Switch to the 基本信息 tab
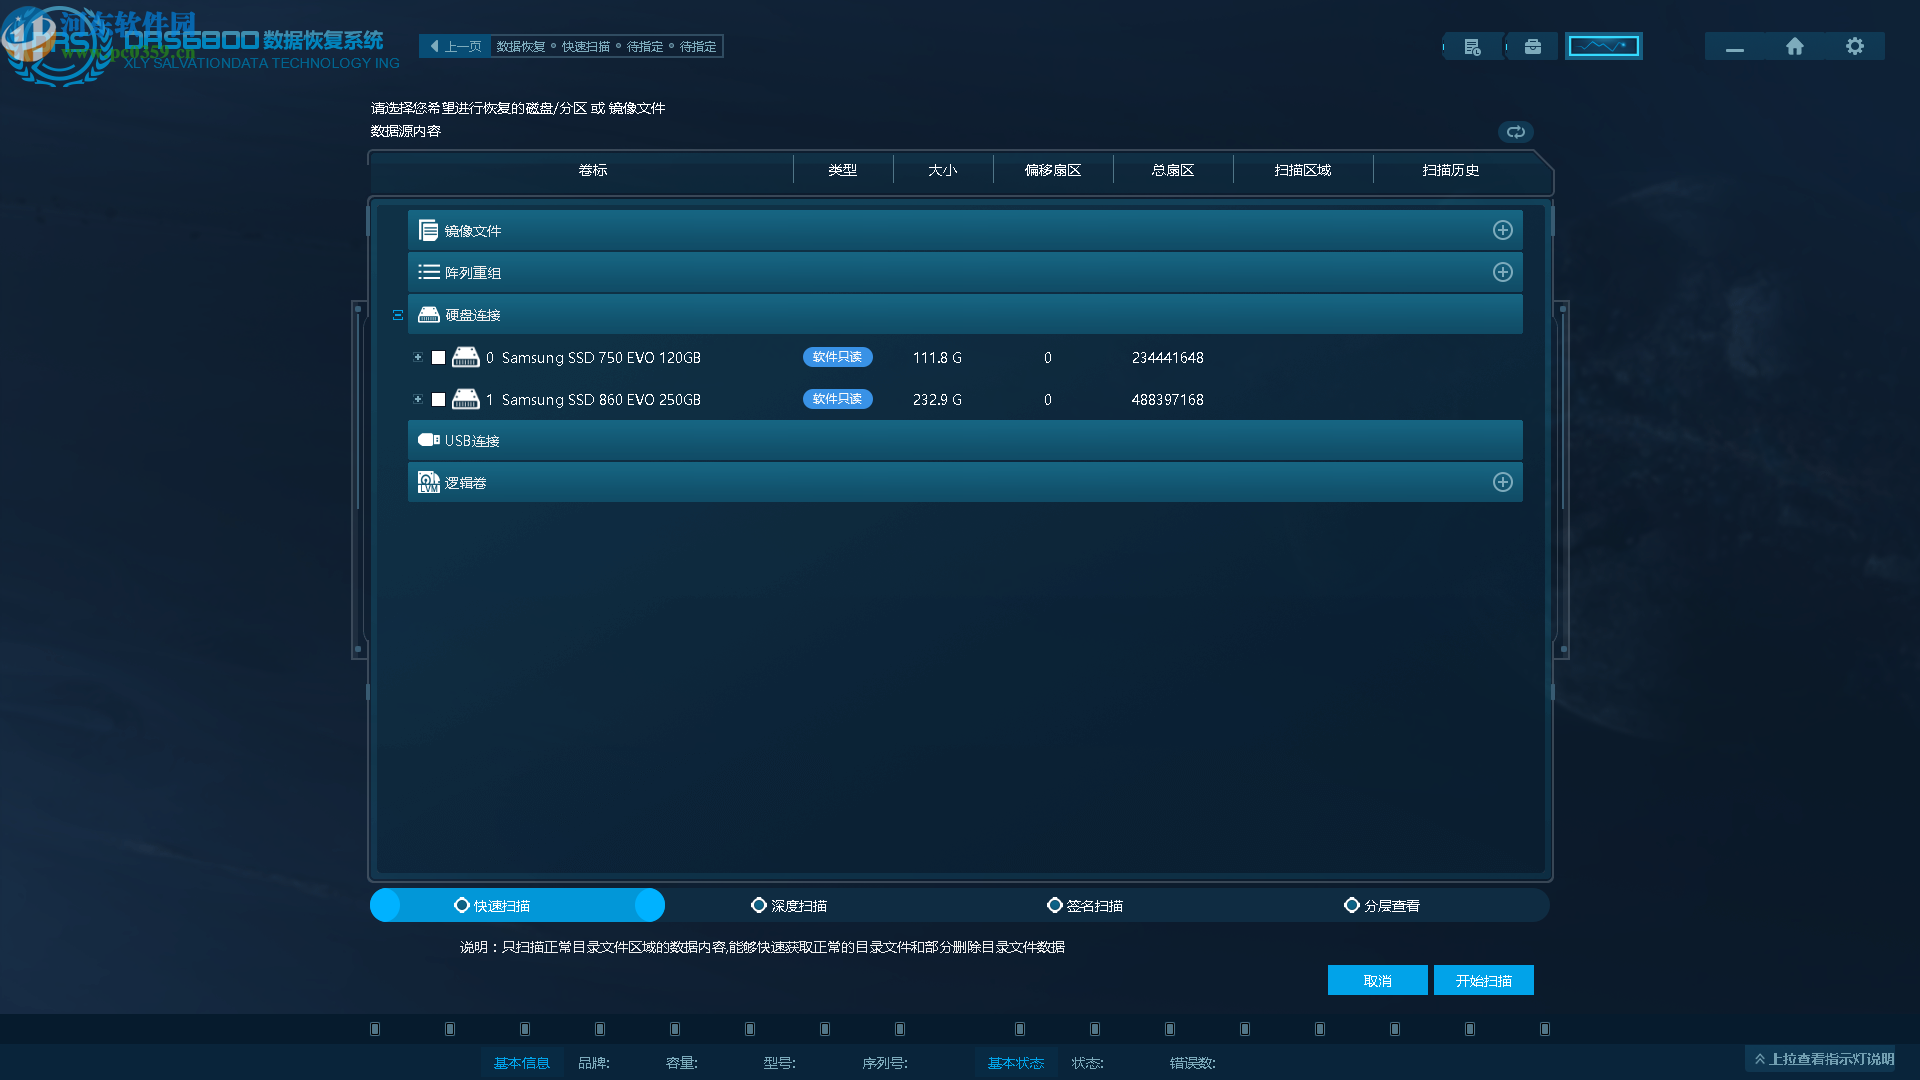Image resolution: width=1920 pixels, height=1080 pixels. click(521, 1063)
